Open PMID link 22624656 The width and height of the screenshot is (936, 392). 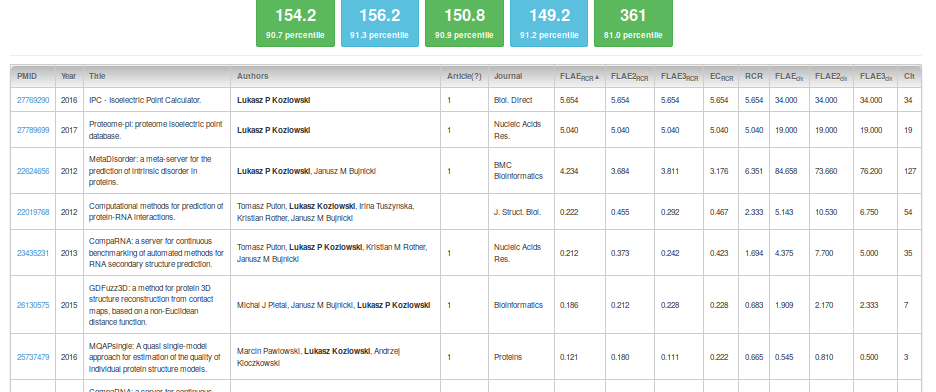tap(33, 171)
